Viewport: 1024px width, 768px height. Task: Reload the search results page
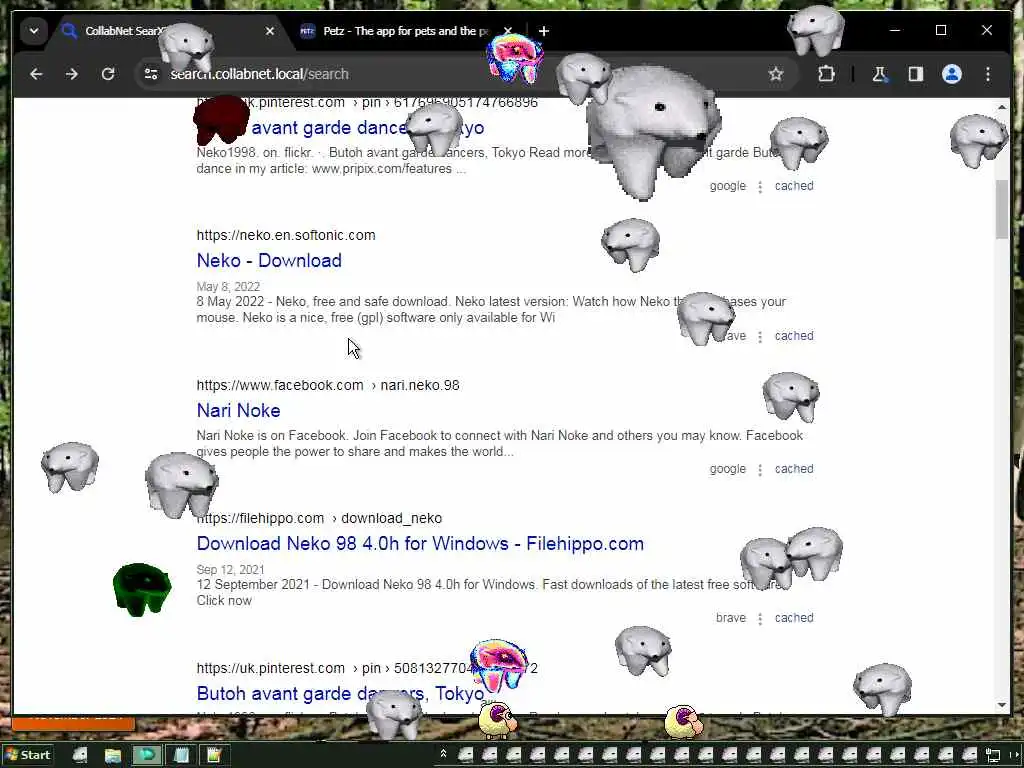click(108, 74)
